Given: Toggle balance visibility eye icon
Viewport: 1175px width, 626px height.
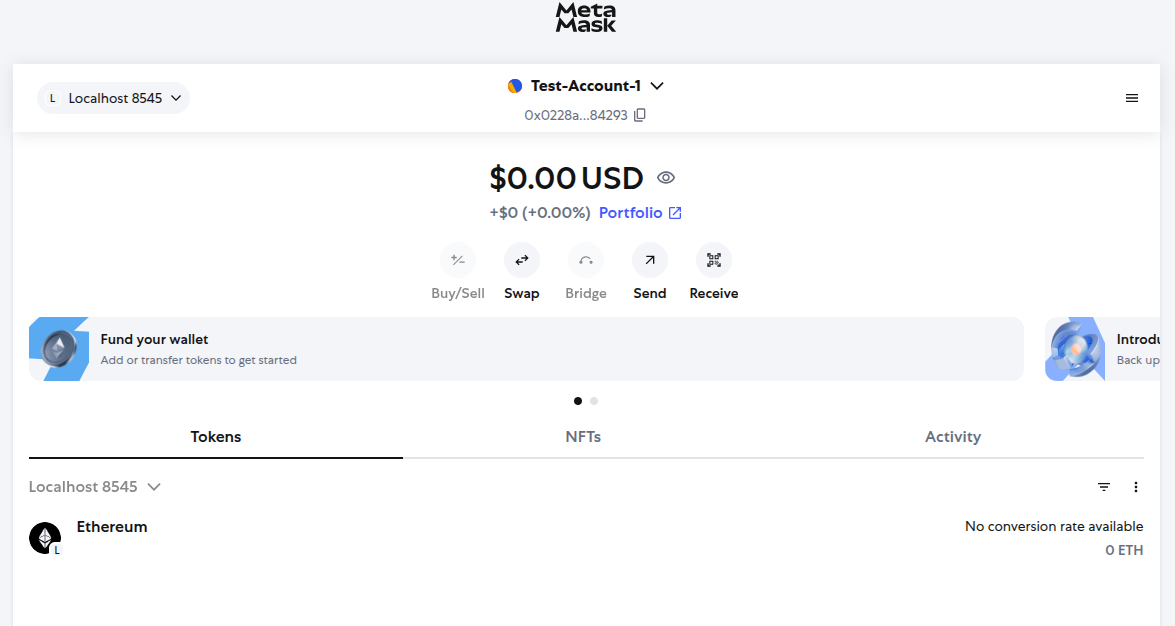Looking at the screenshot, I should click(x=665, y=178).
